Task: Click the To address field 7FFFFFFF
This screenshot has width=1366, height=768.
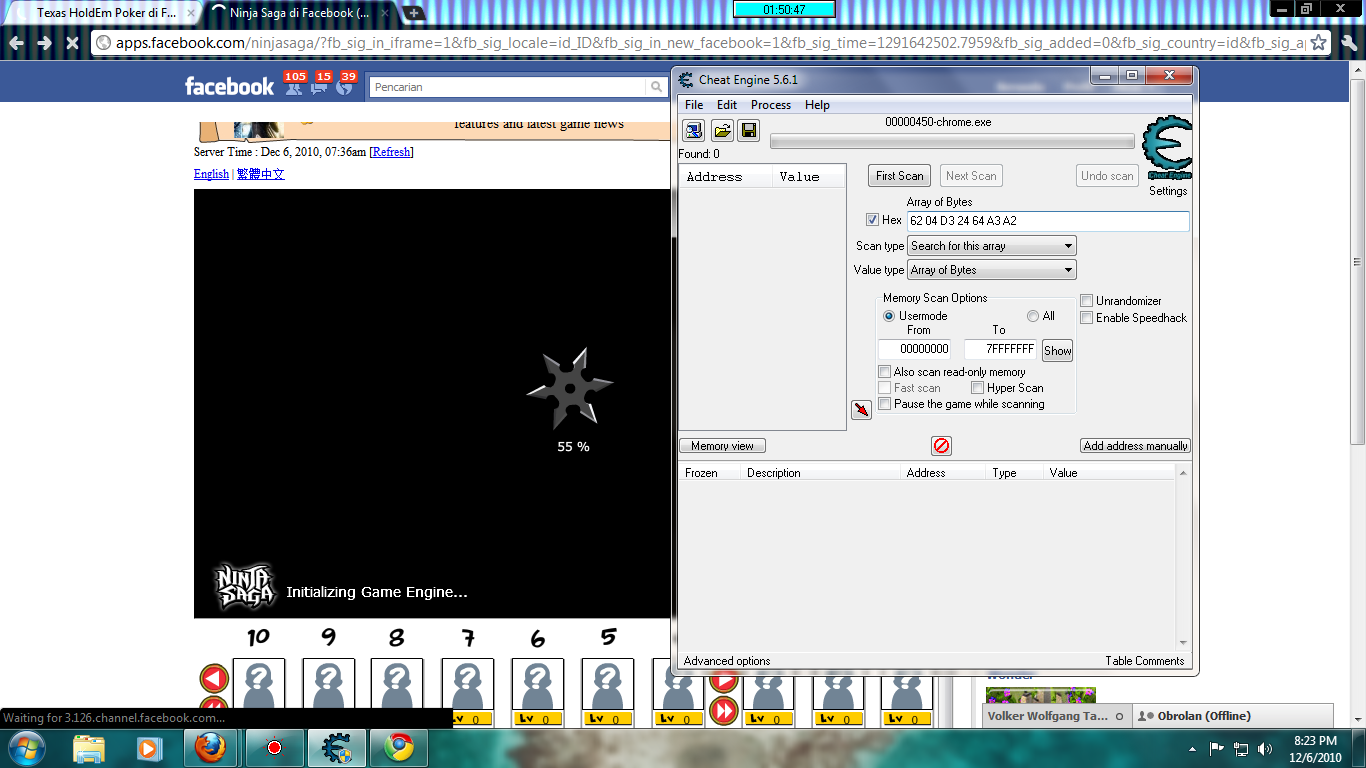Action: (1001, 349)
